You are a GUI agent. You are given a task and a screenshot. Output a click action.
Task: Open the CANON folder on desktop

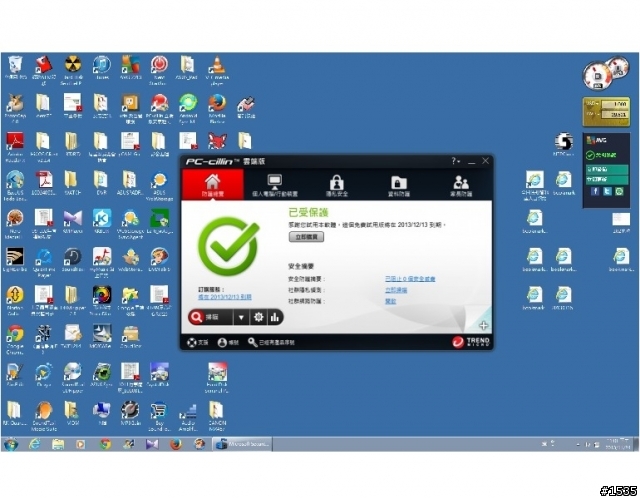(x=217, y=416)
